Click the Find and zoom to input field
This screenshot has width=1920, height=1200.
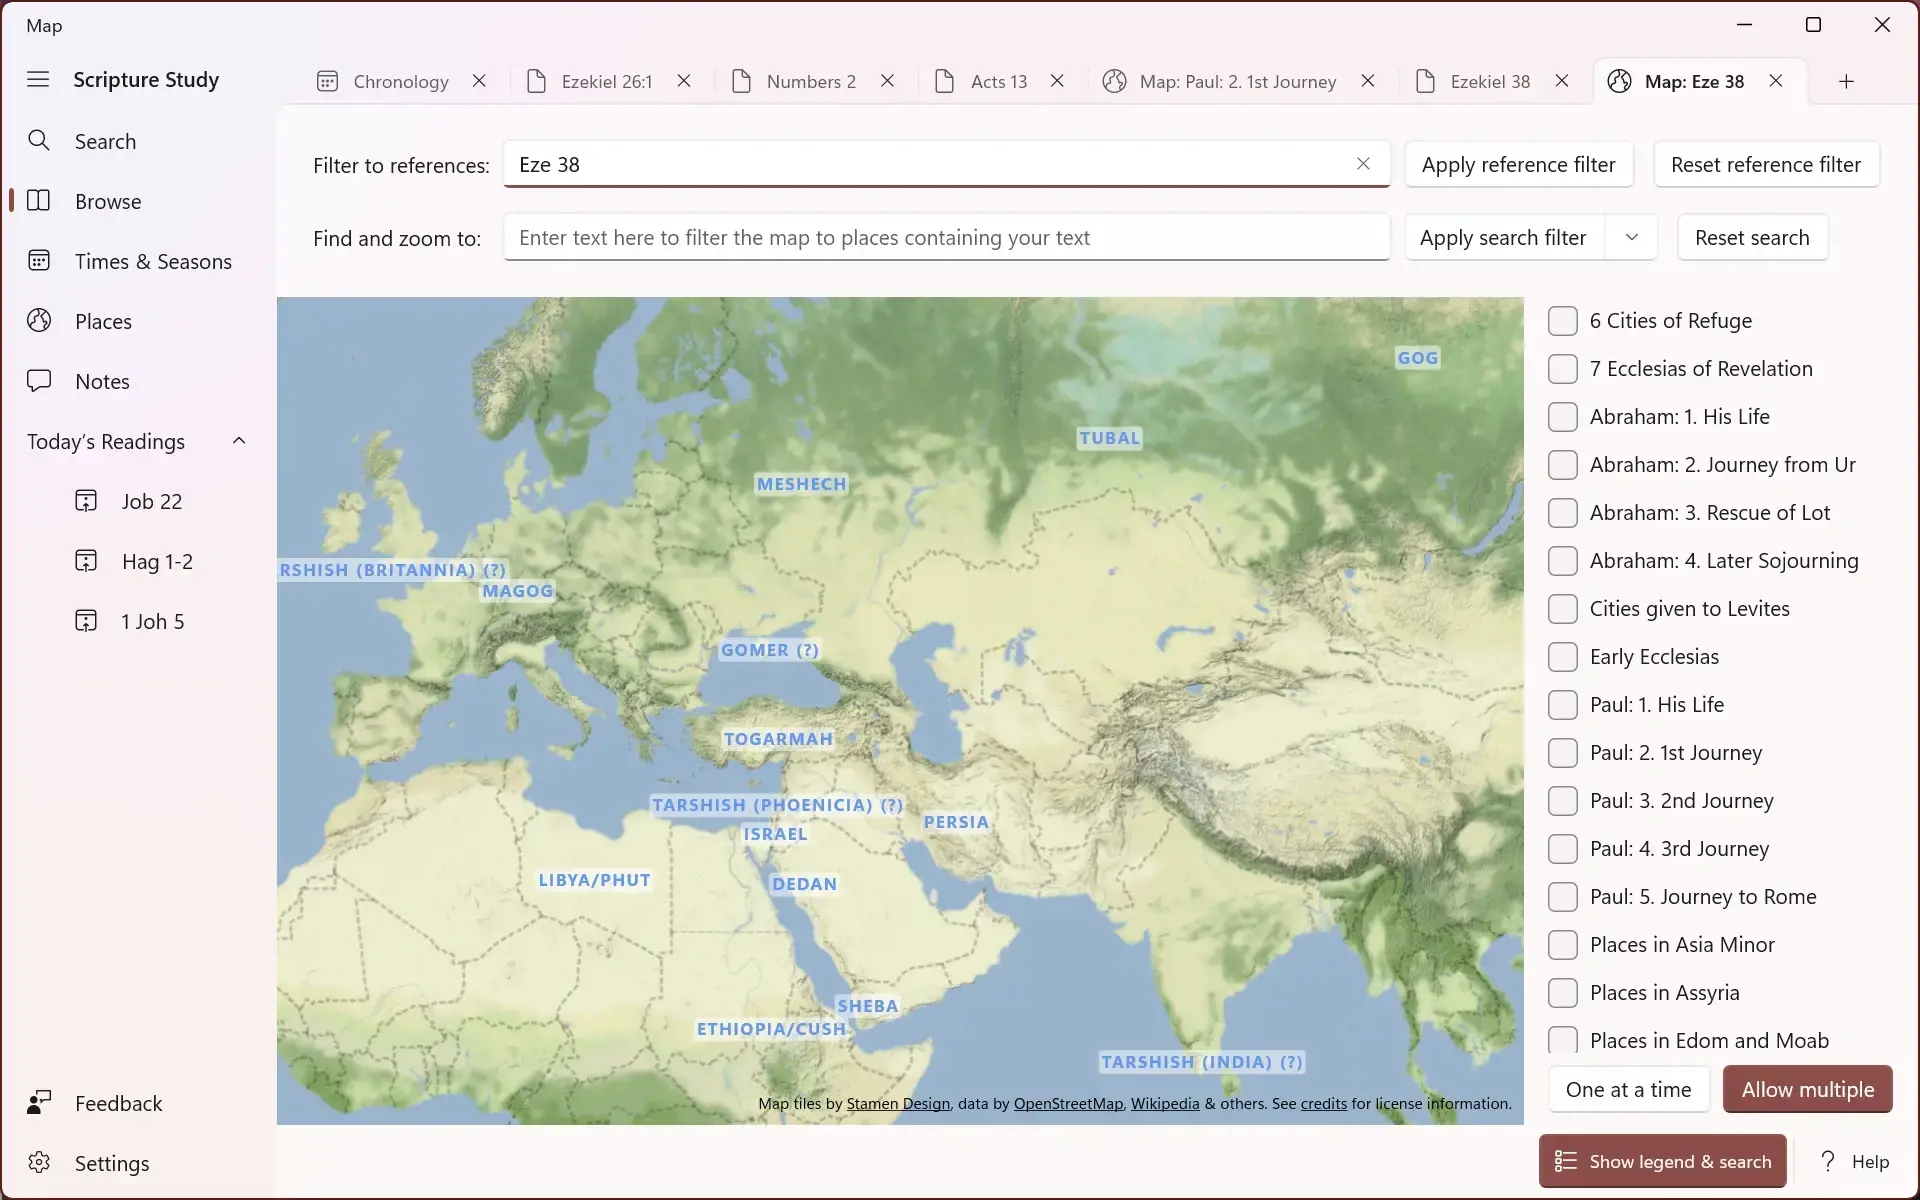(947, 236)
